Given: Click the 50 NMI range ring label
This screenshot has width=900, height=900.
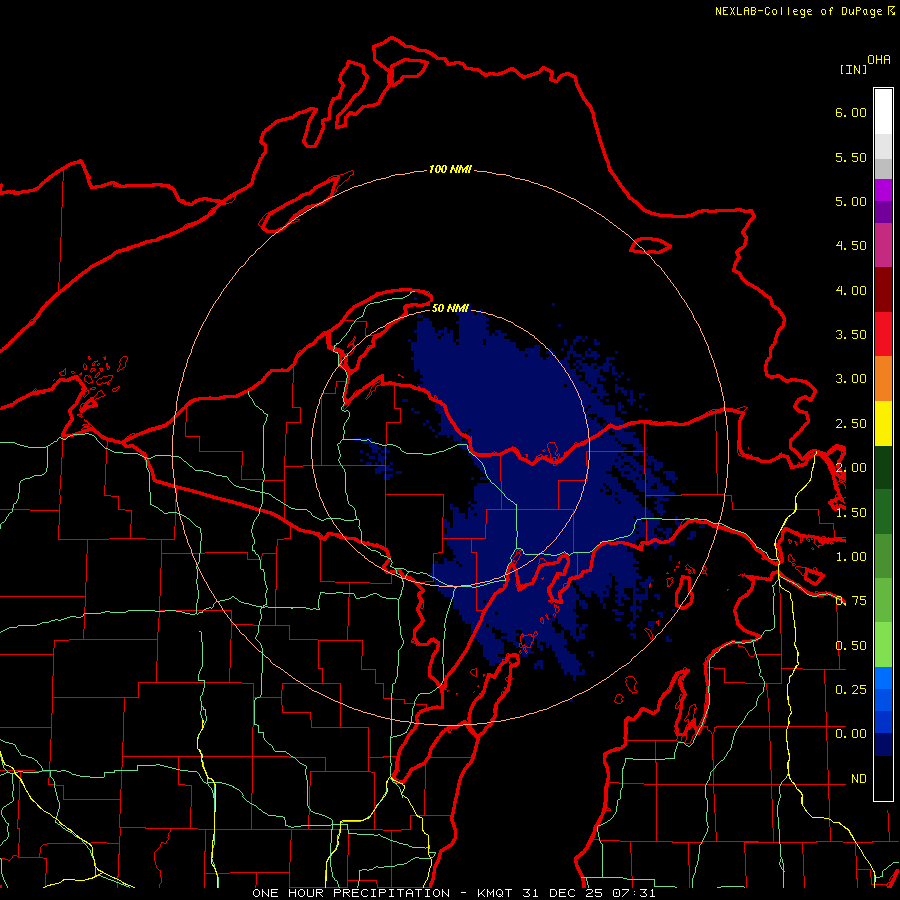Looking at the screenshot, I should point(450,309).
